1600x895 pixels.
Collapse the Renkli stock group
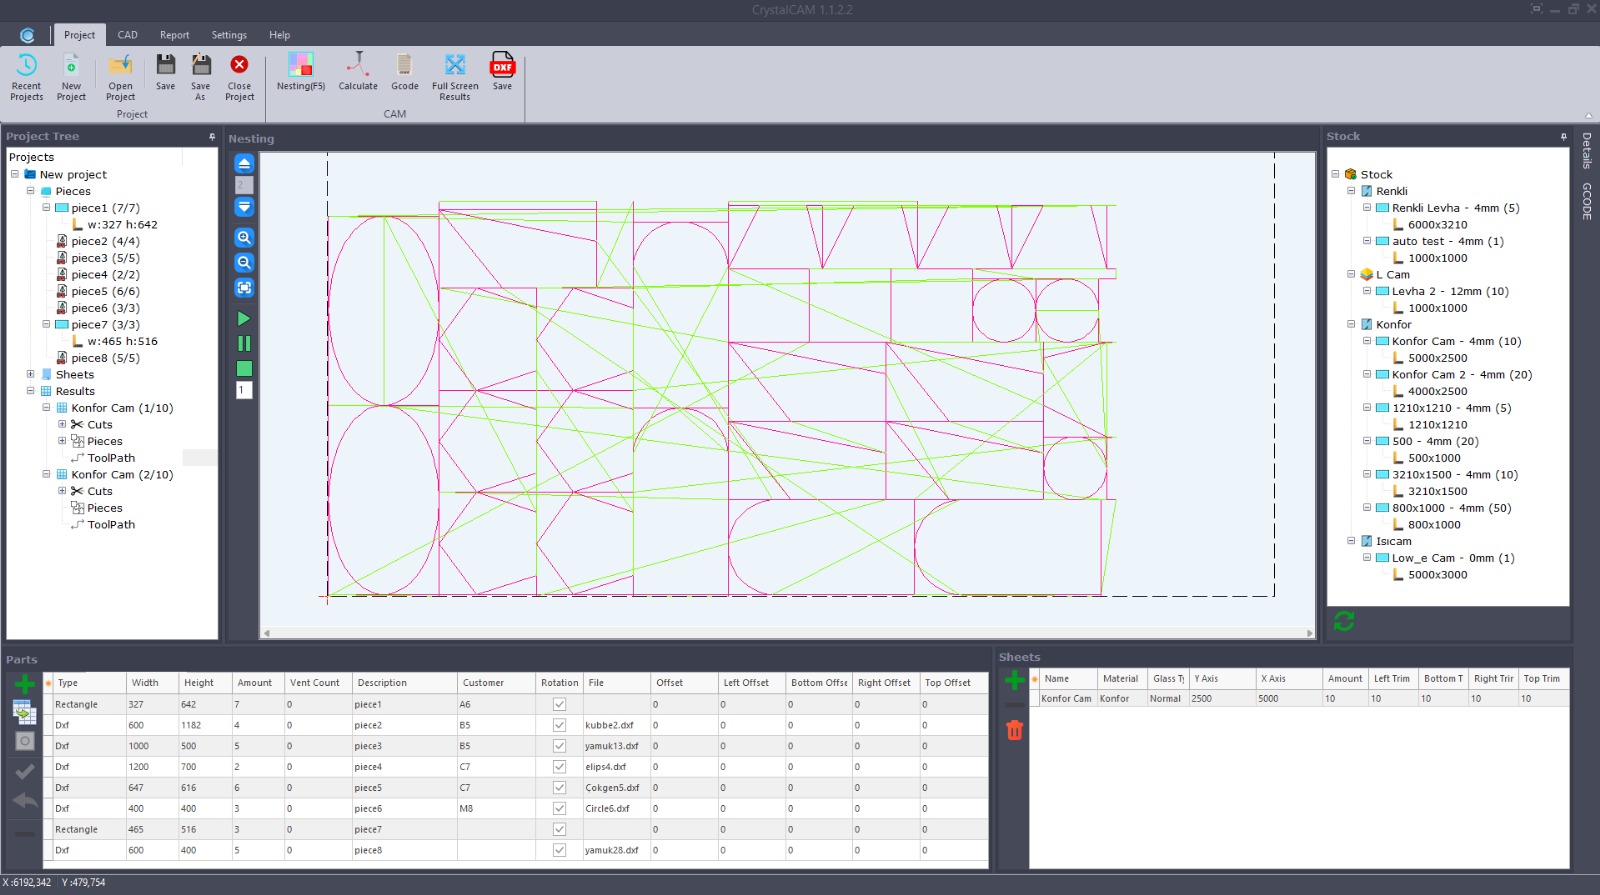(1351, 191)
